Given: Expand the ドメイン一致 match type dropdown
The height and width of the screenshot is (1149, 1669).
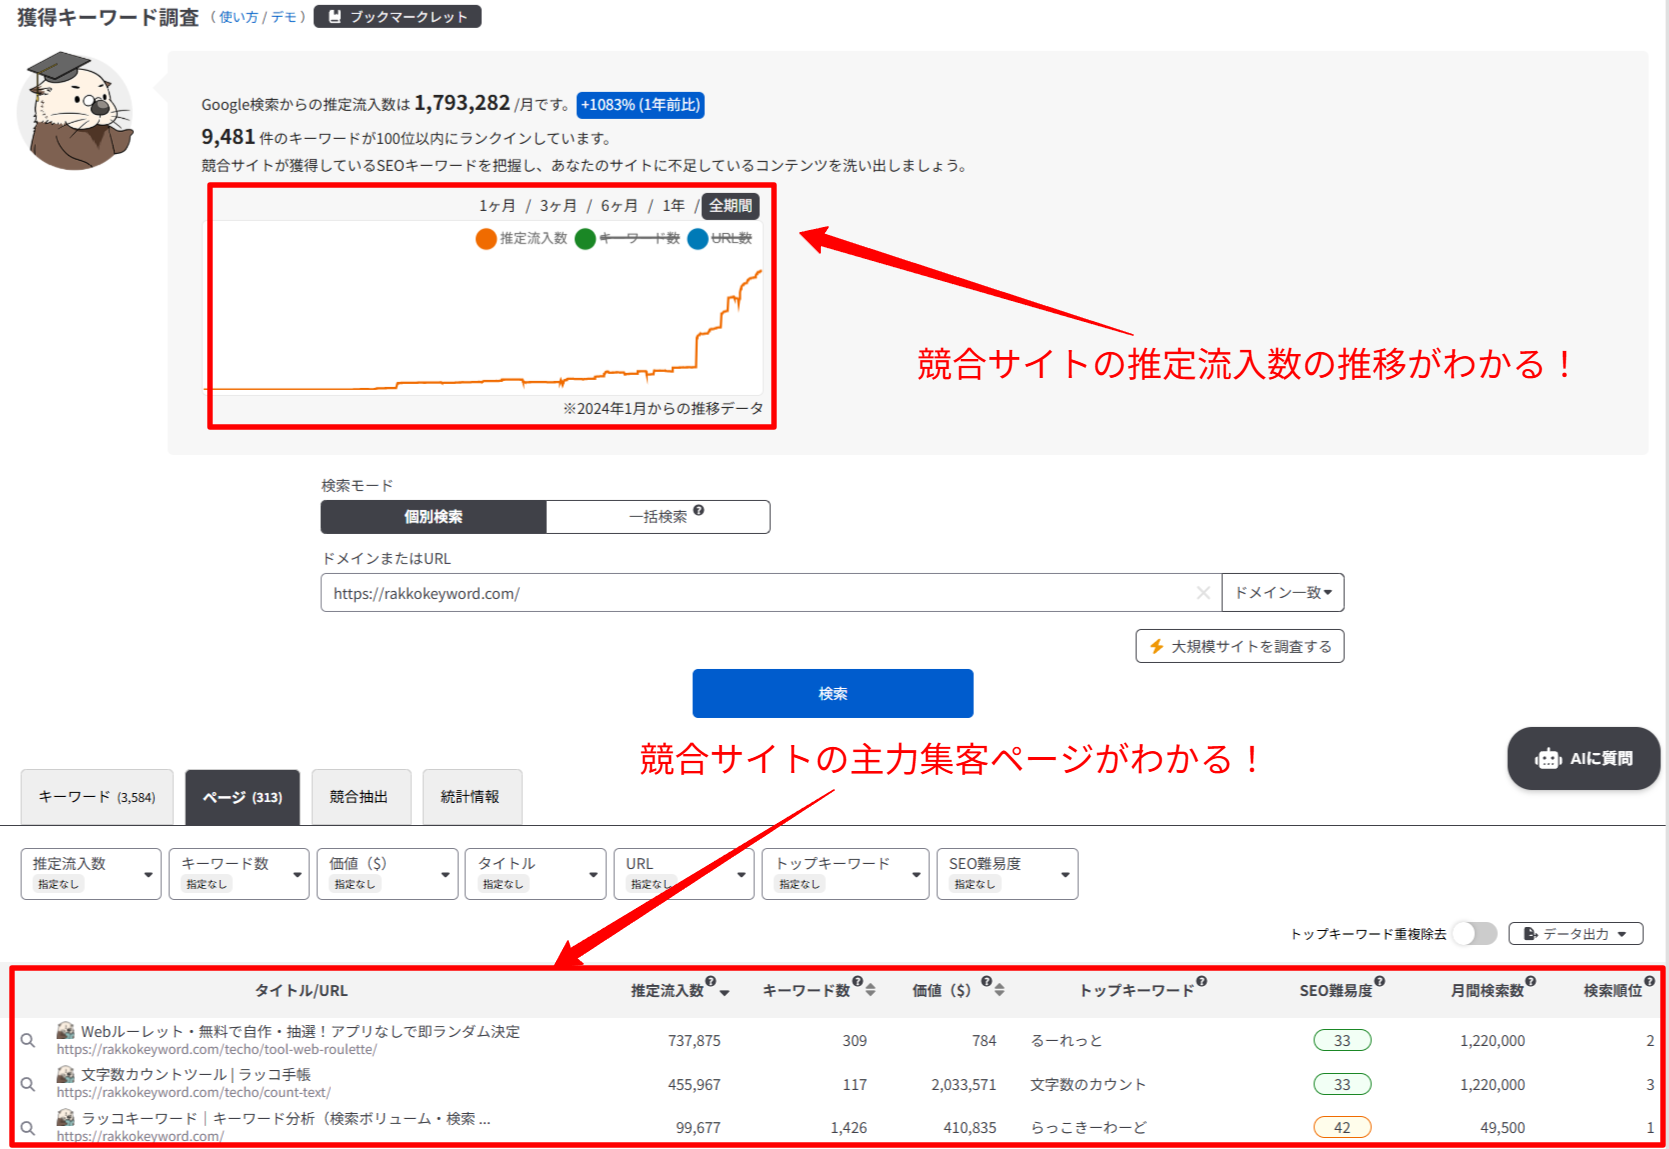Looking at the screenshot, I should click(1283, 593).
